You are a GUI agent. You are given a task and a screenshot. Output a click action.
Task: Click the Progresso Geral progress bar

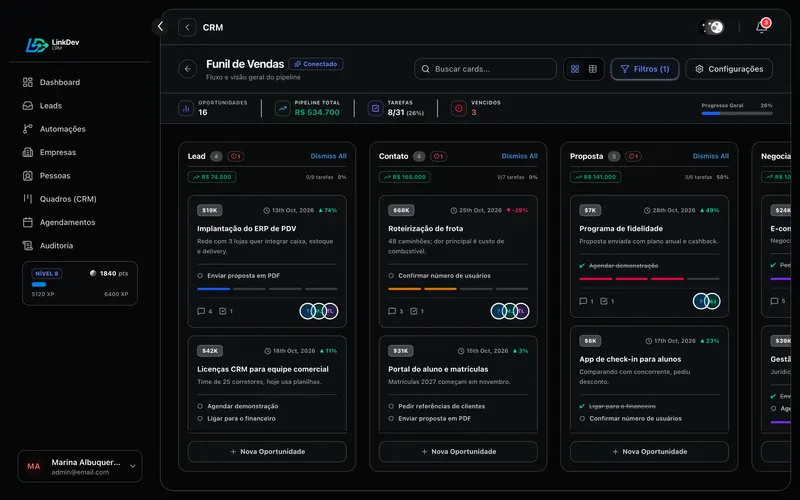pos(737,113)
